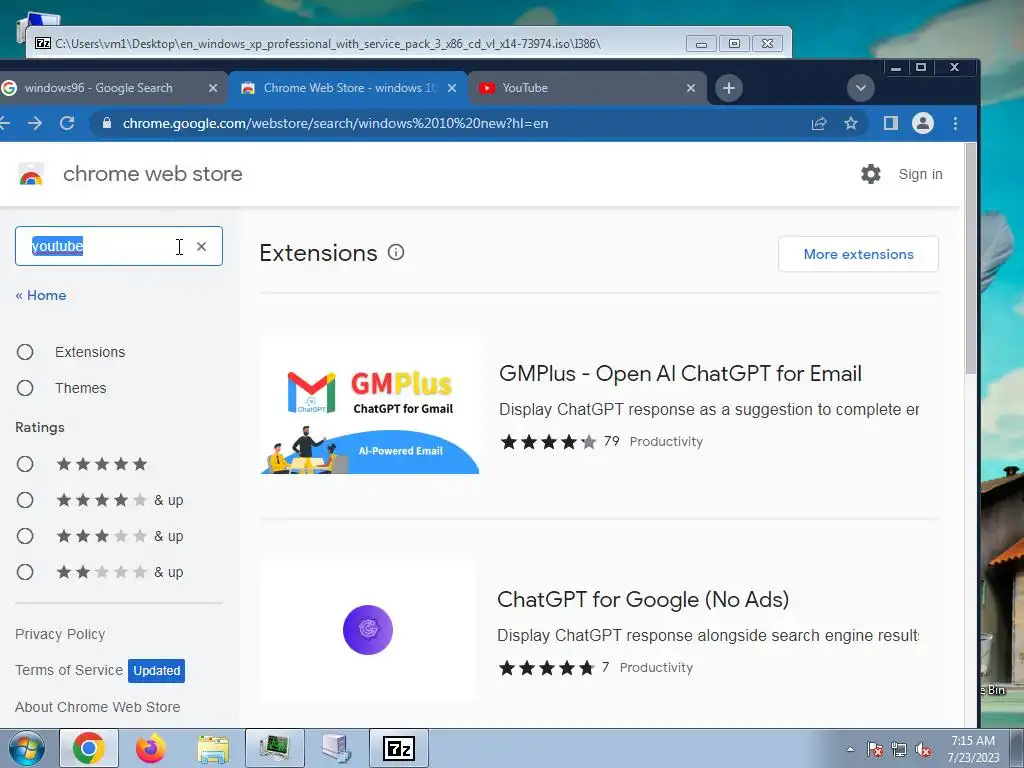The image size is (1024, 768).
Task: Open Windows Explorer from taskbar
Action: coord(213,748)
